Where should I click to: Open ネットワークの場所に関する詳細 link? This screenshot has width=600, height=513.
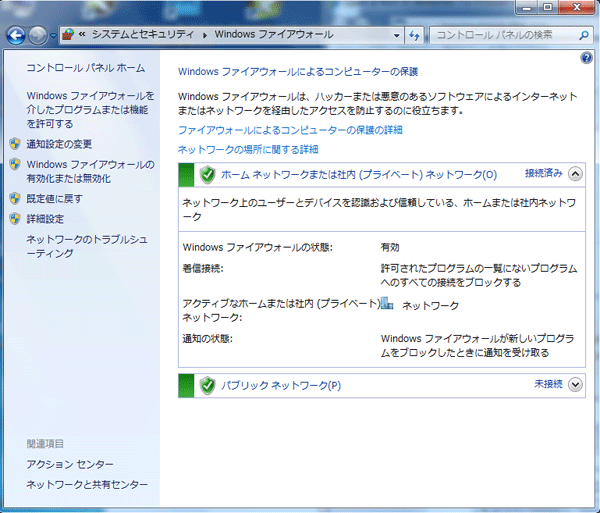coord(248,149)
